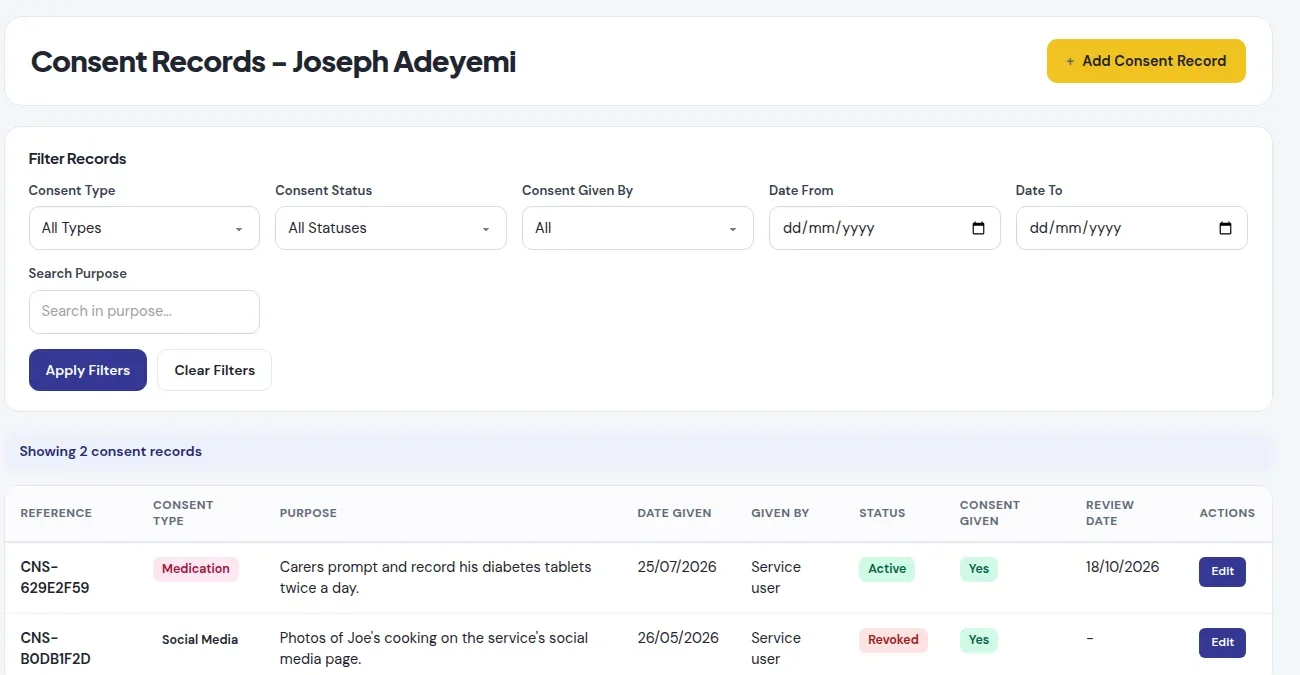Viewport: 1300px width, 675px height.
Task: Clear all filters
Action: coord(215,370)
